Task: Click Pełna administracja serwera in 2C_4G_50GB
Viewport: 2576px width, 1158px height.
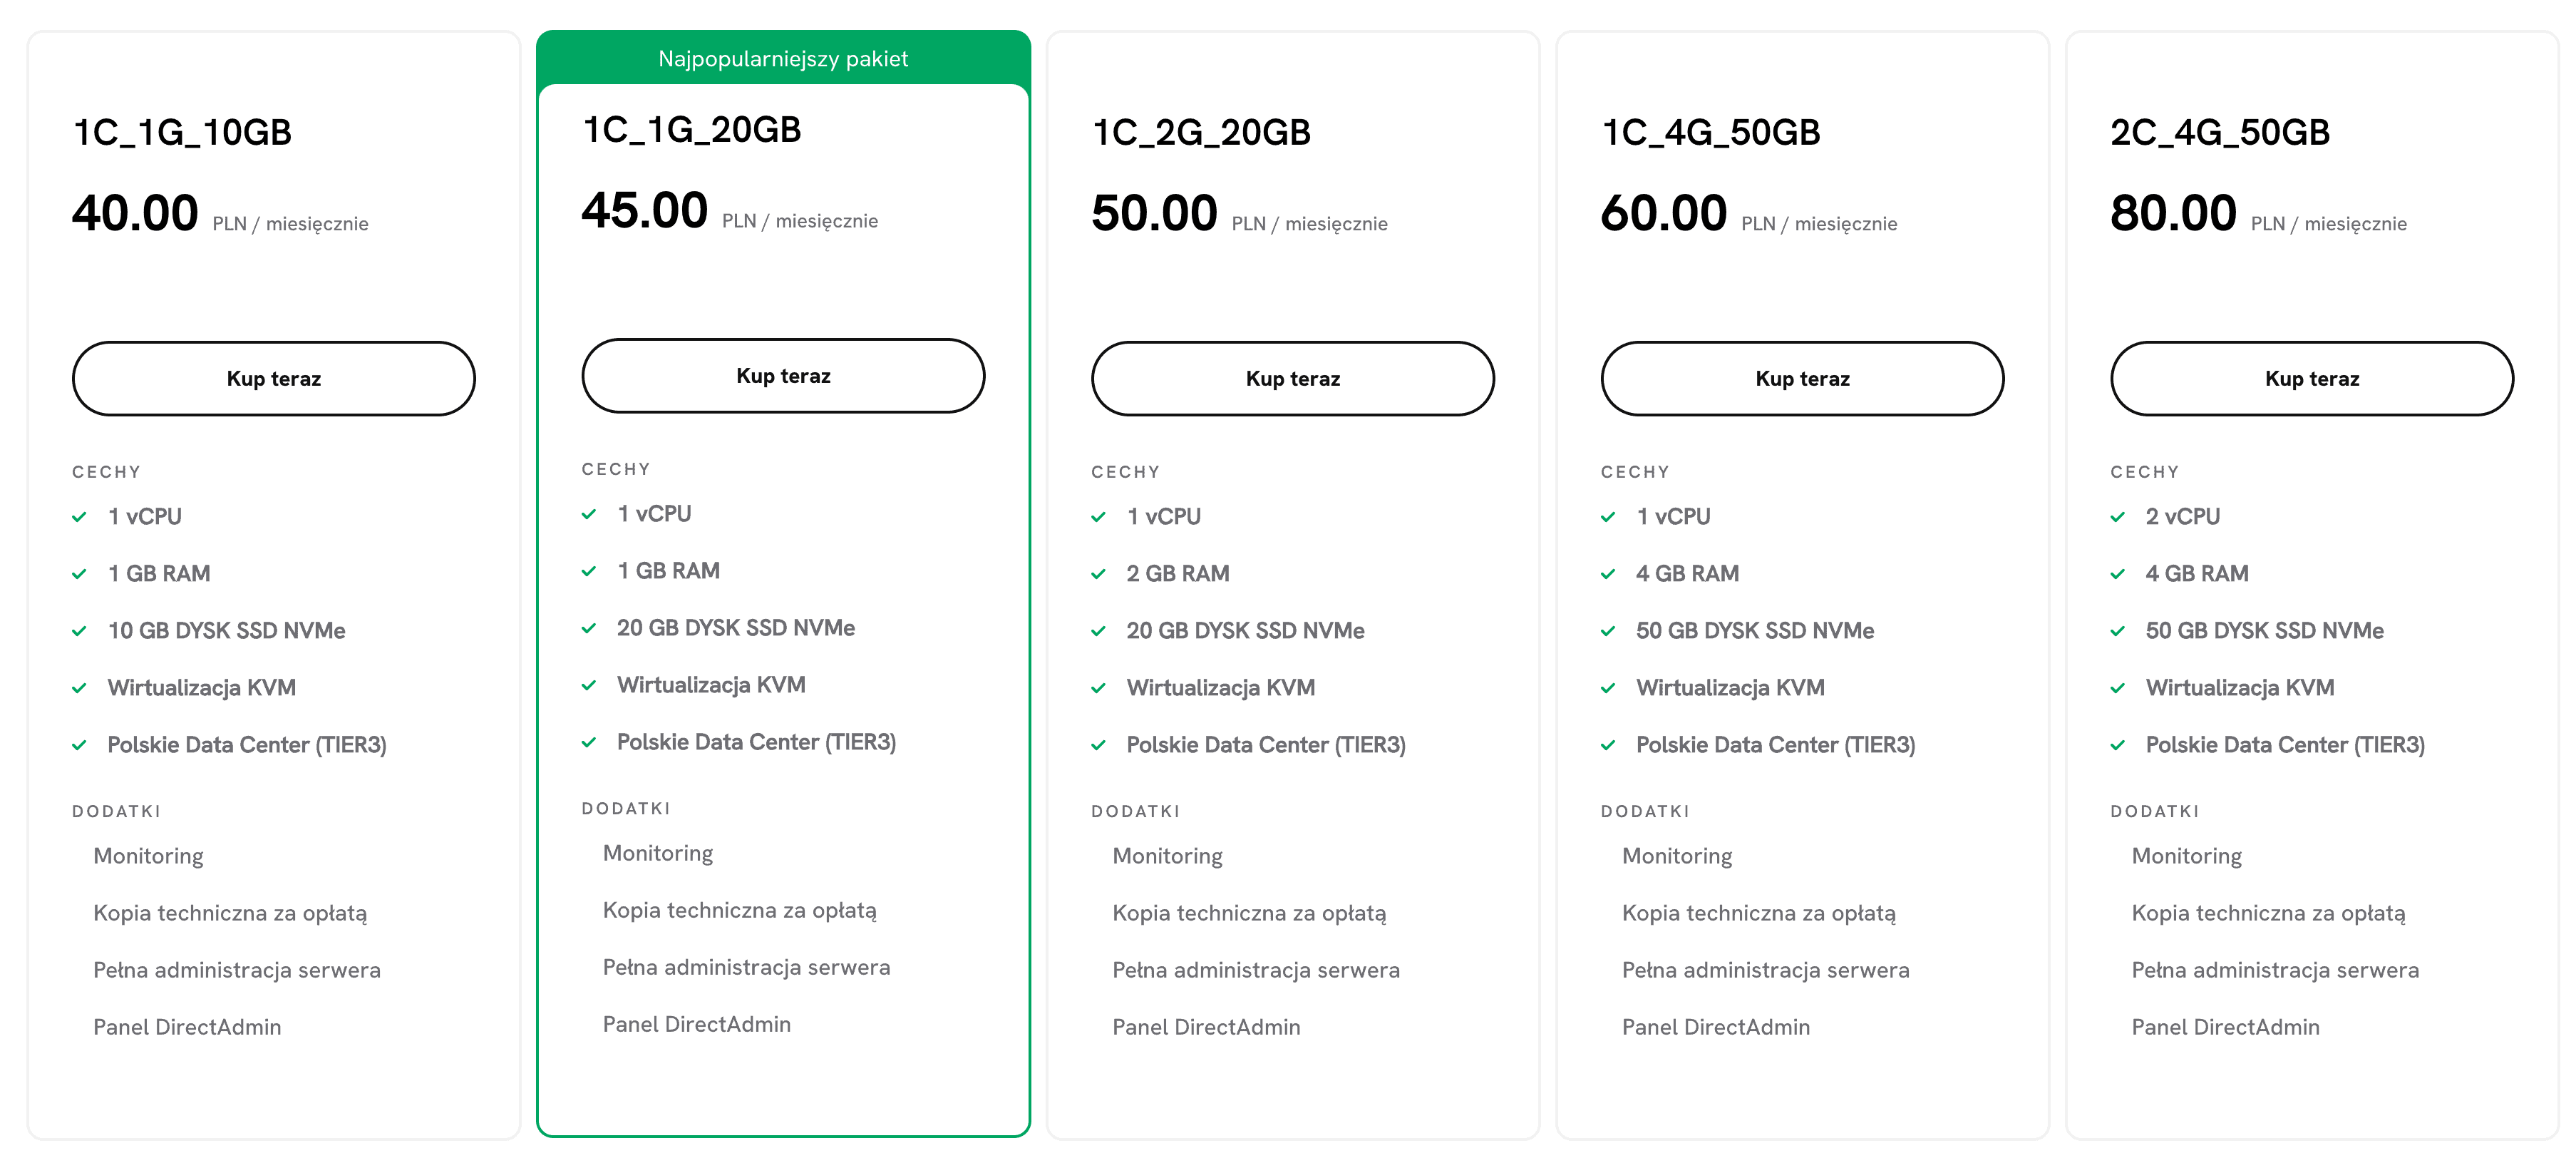Action: 2275,970
